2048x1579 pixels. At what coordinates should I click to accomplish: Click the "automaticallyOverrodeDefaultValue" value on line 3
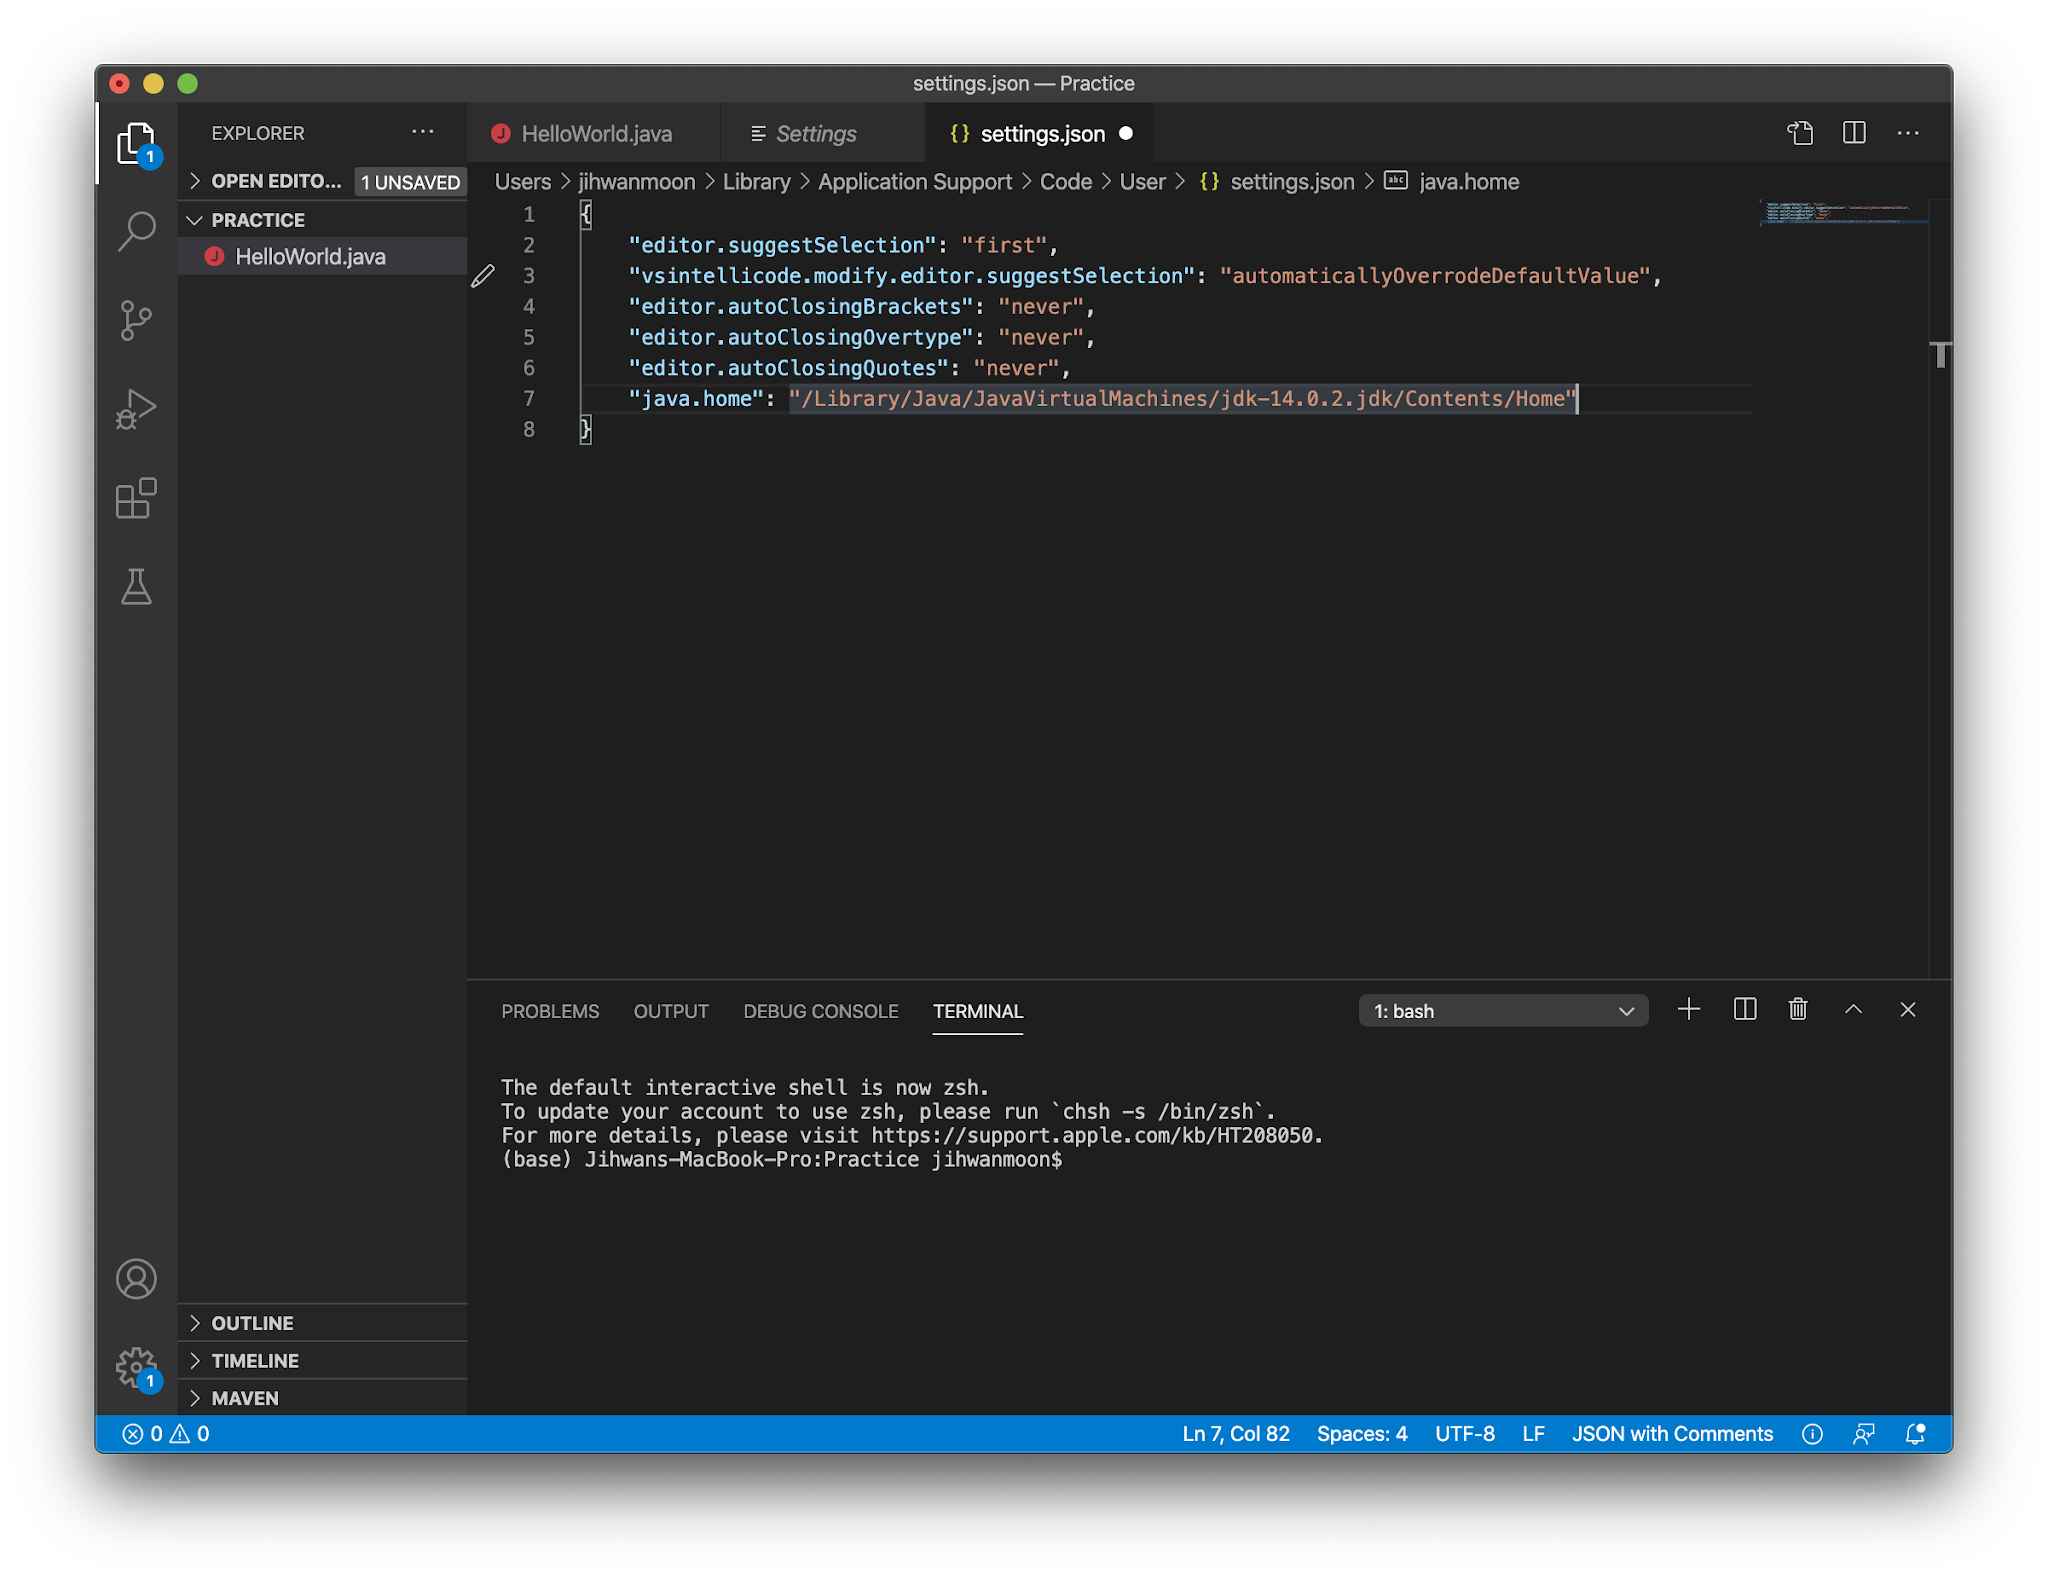1435,276
